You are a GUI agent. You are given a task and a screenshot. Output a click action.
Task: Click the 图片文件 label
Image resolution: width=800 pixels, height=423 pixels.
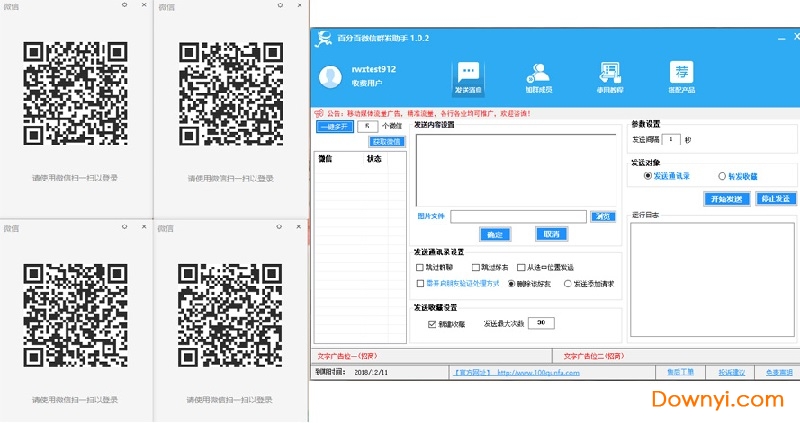tap(431, 216)
